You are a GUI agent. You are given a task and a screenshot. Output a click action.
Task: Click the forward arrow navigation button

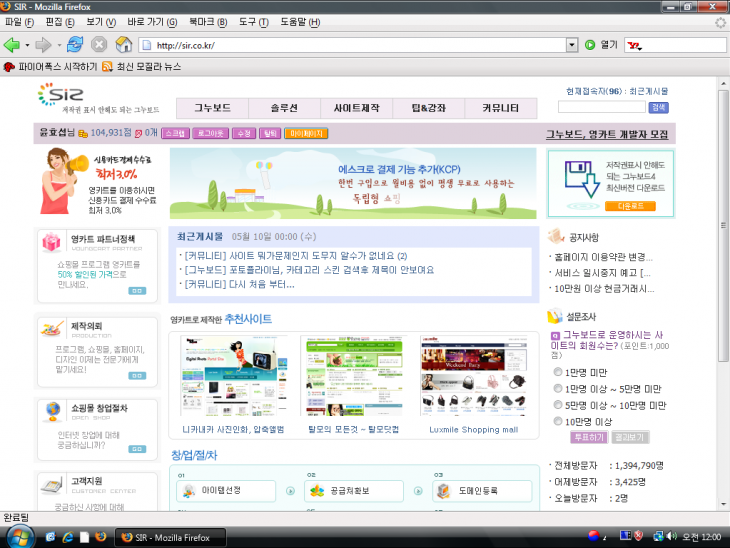pyautogui.click(x=43, y=45)
